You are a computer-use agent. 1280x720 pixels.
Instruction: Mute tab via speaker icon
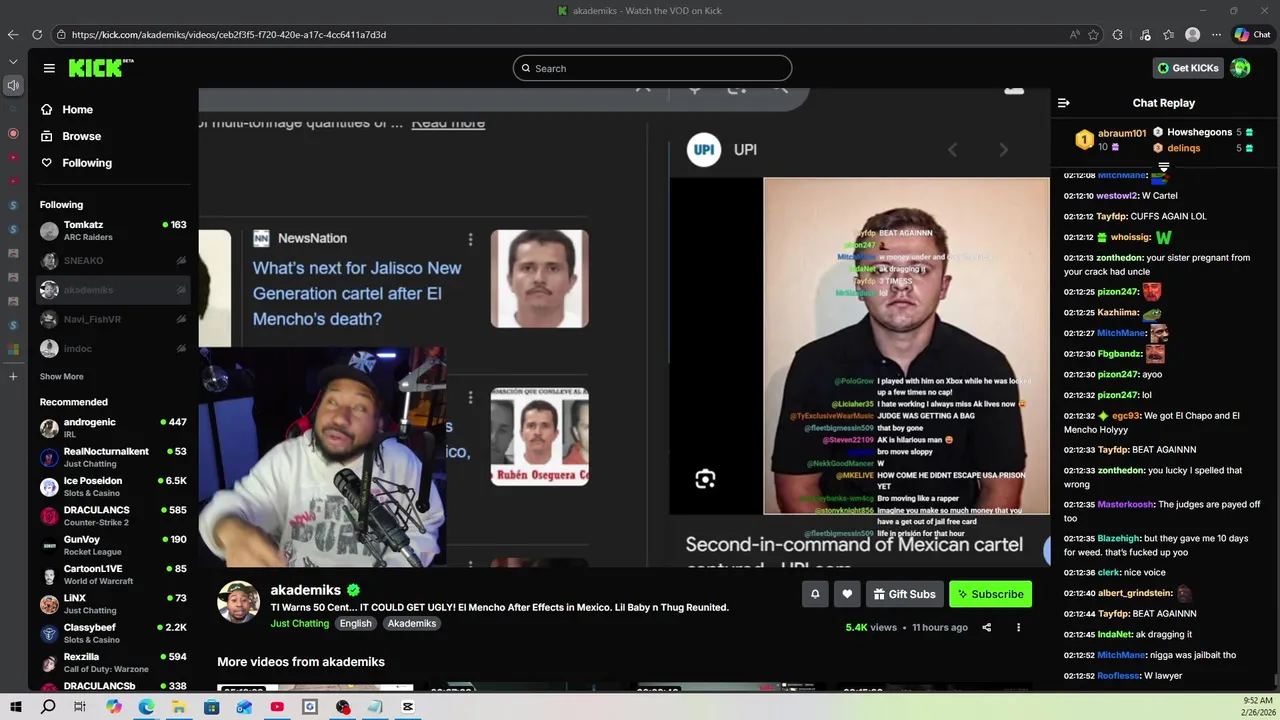(13, 85)
